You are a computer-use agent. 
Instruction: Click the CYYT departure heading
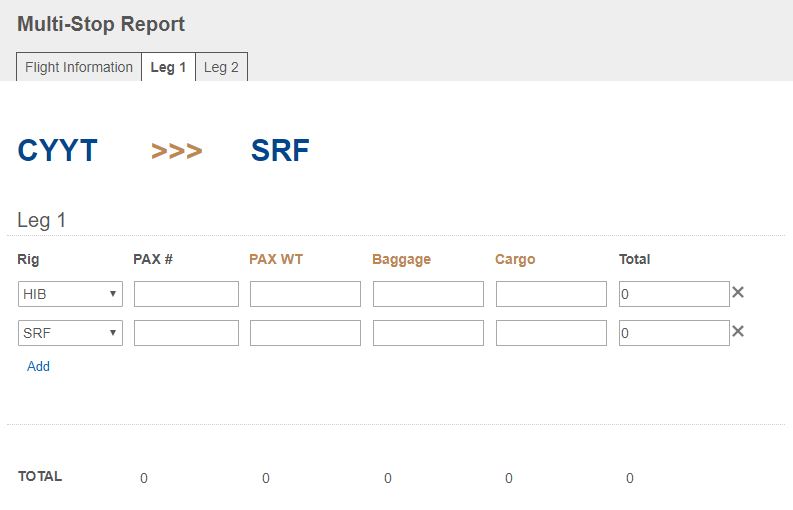click(57, 151)
